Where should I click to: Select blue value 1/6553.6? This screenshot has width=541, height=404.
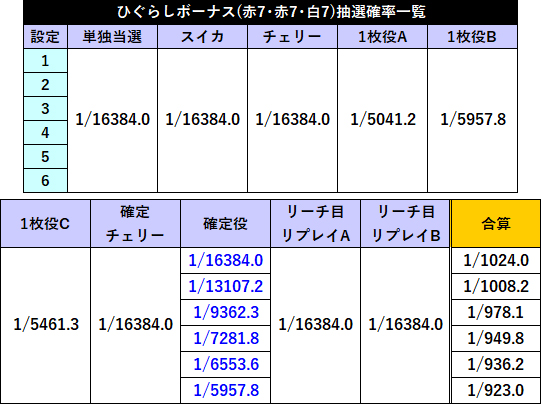point(226,365)
